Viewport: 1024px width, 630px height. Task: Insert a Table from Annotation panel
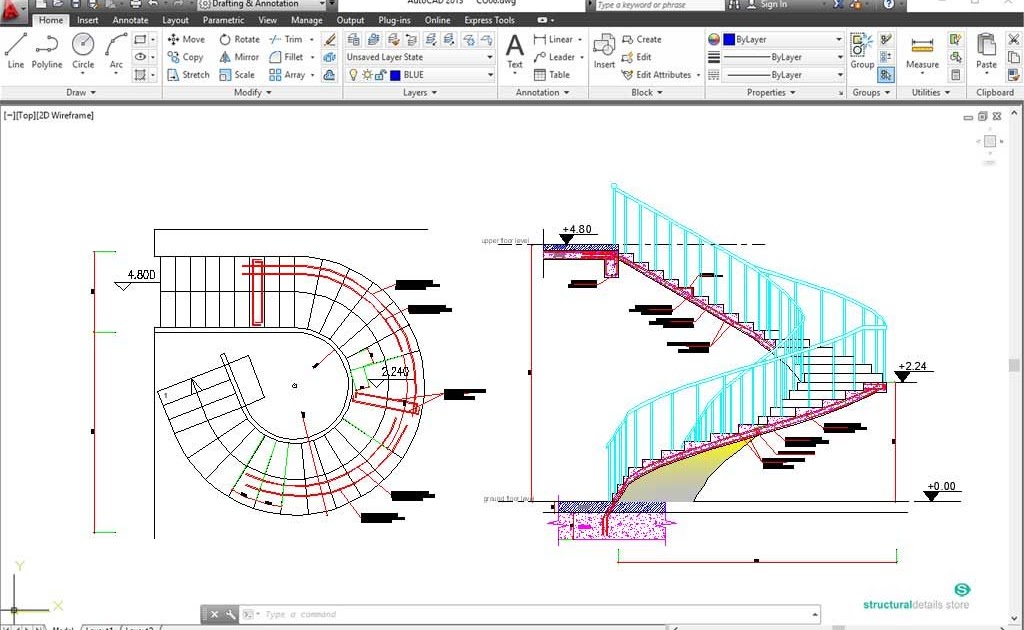click(x=552, y=74)
